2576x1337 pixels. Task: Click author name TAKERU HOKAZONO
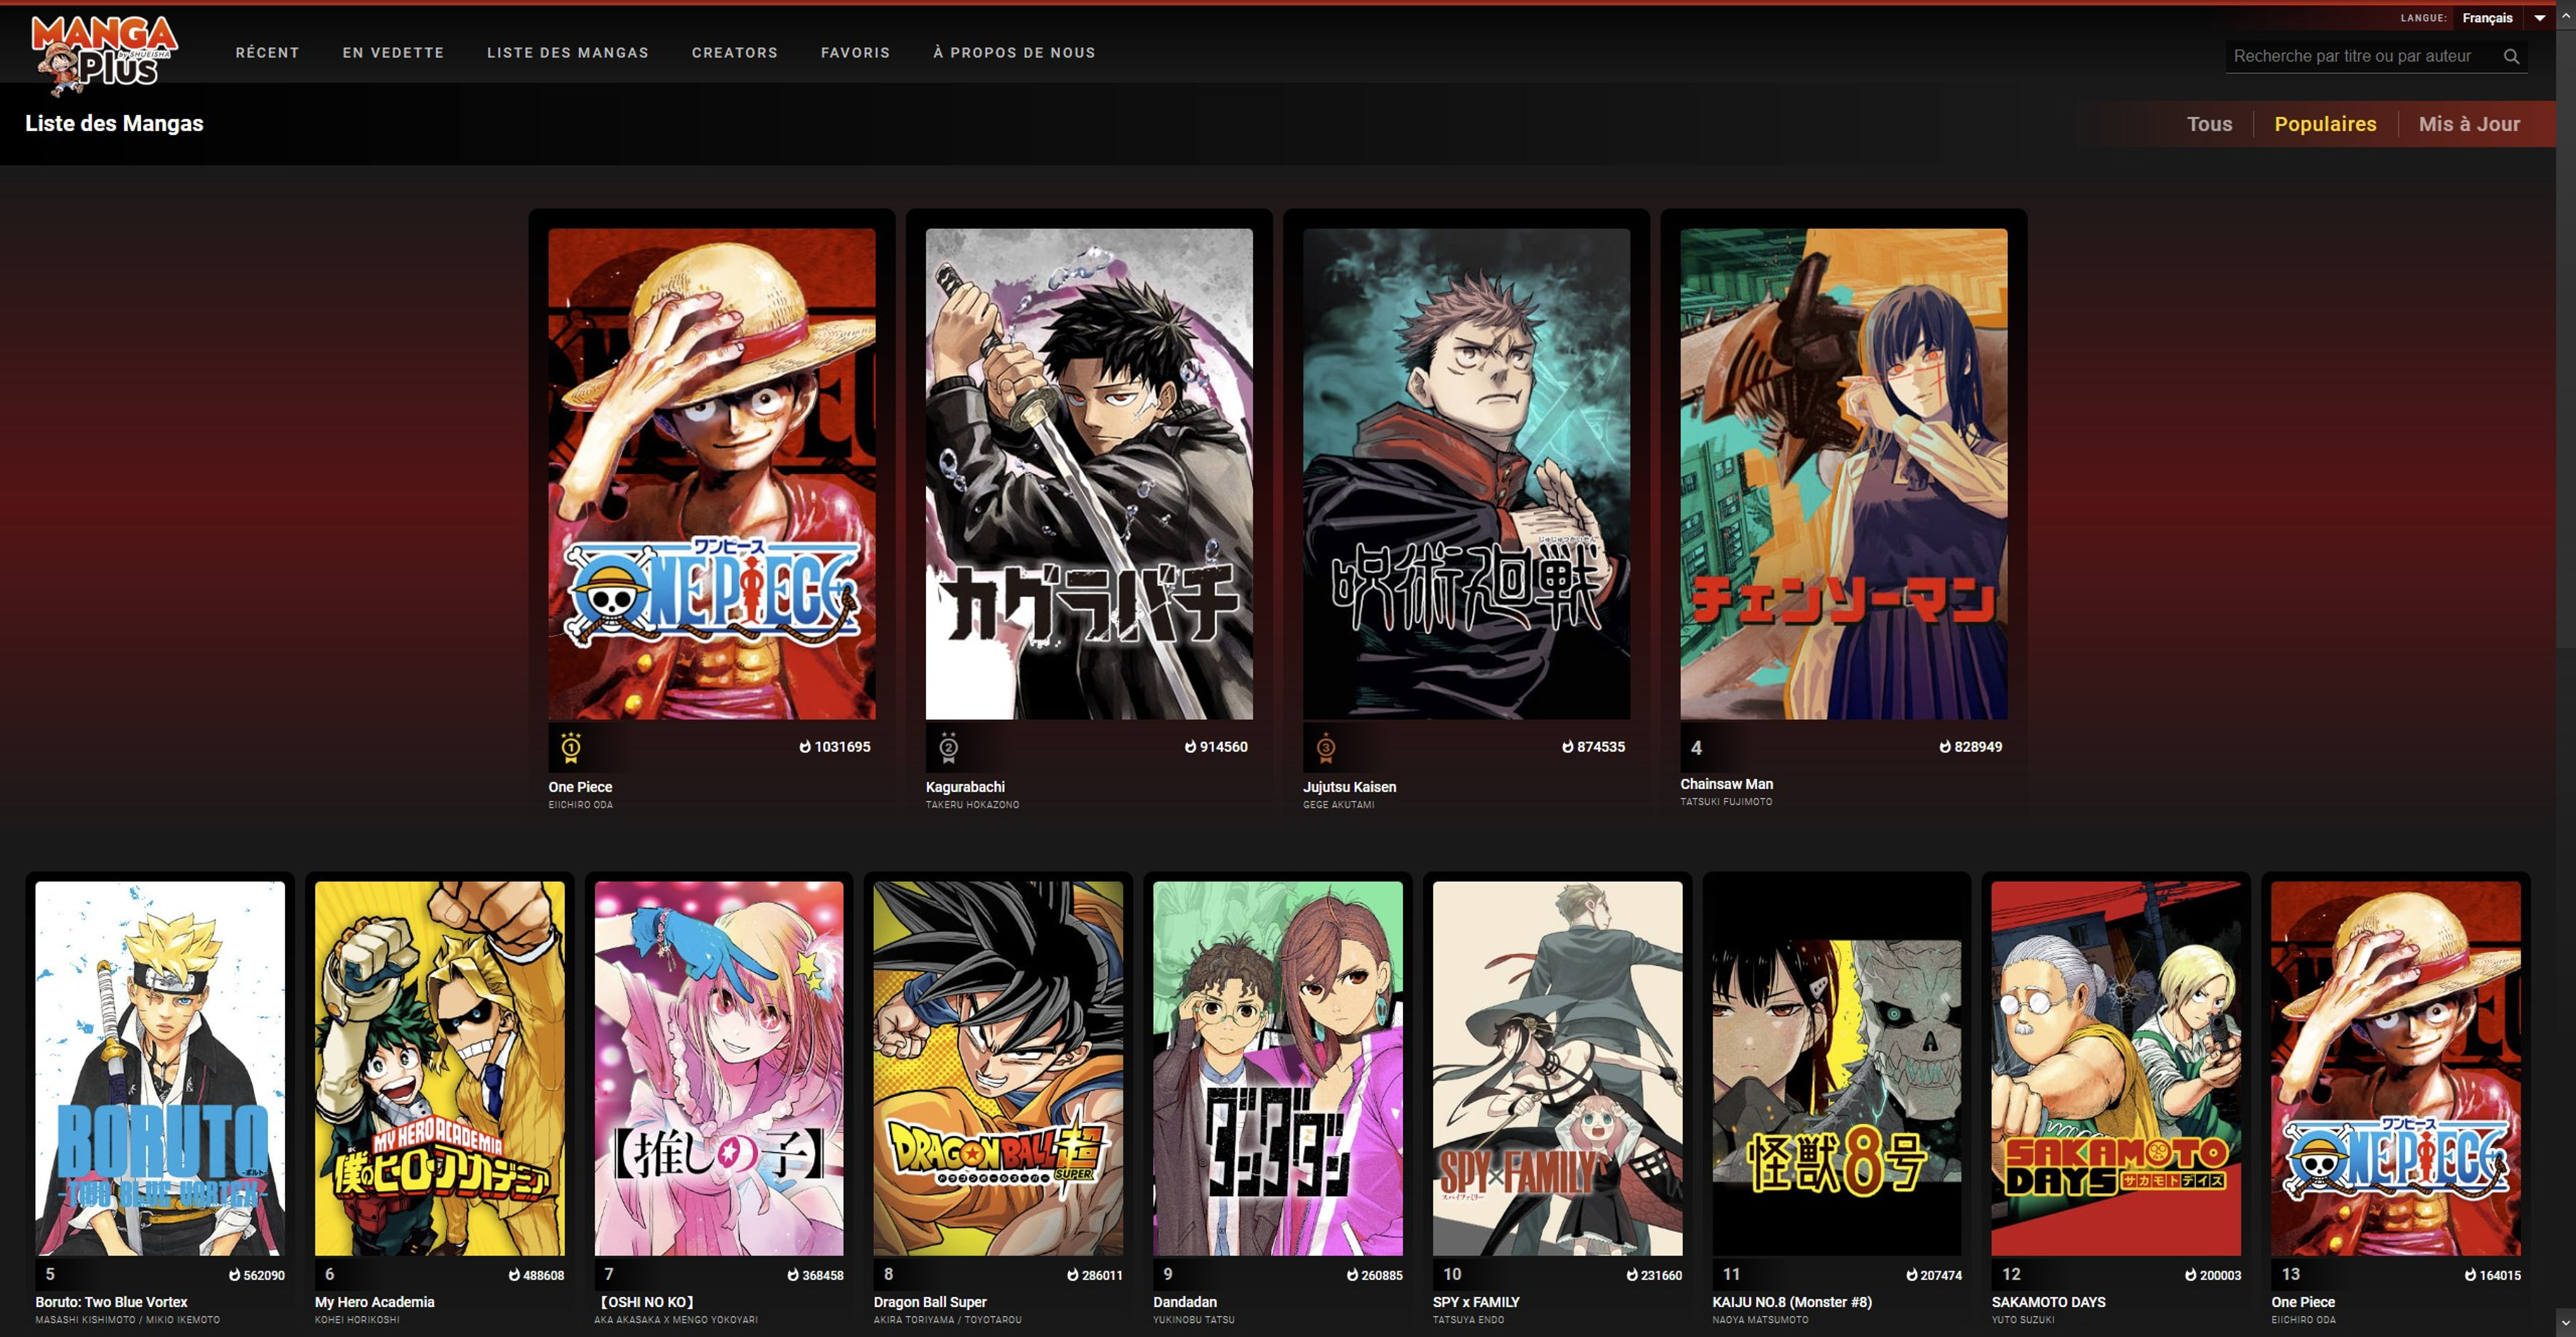tap(972, 805)
